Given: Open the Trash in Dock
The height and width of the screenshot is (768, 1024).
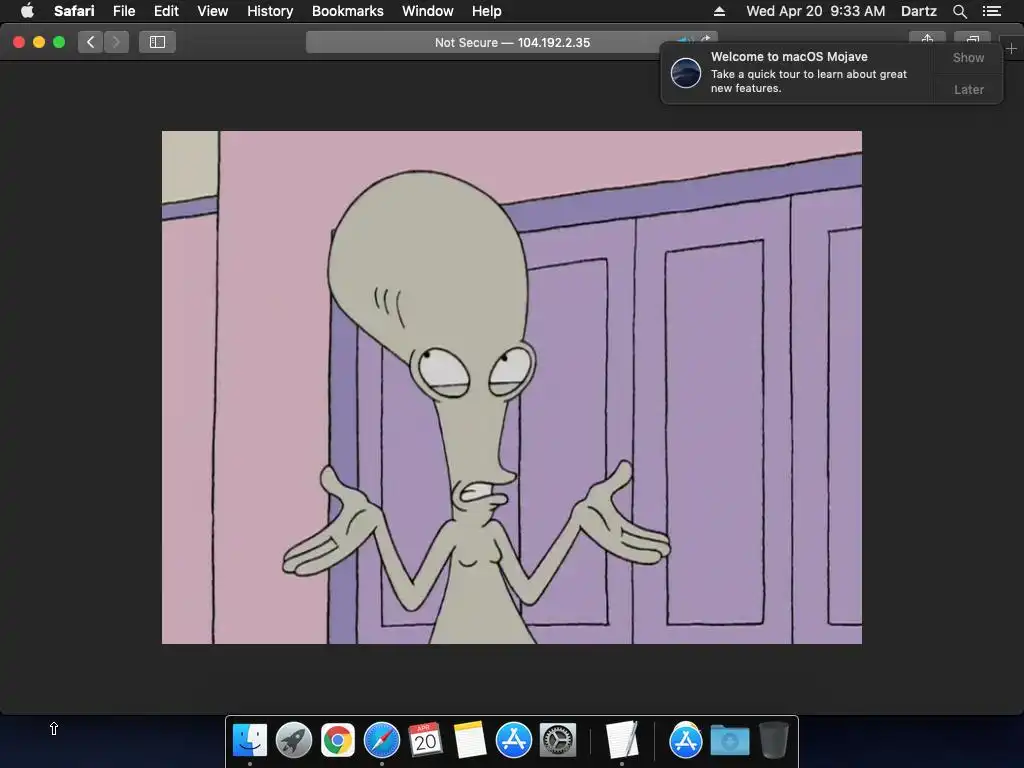Looking at the screenshot, I should (x=773, y=741).
